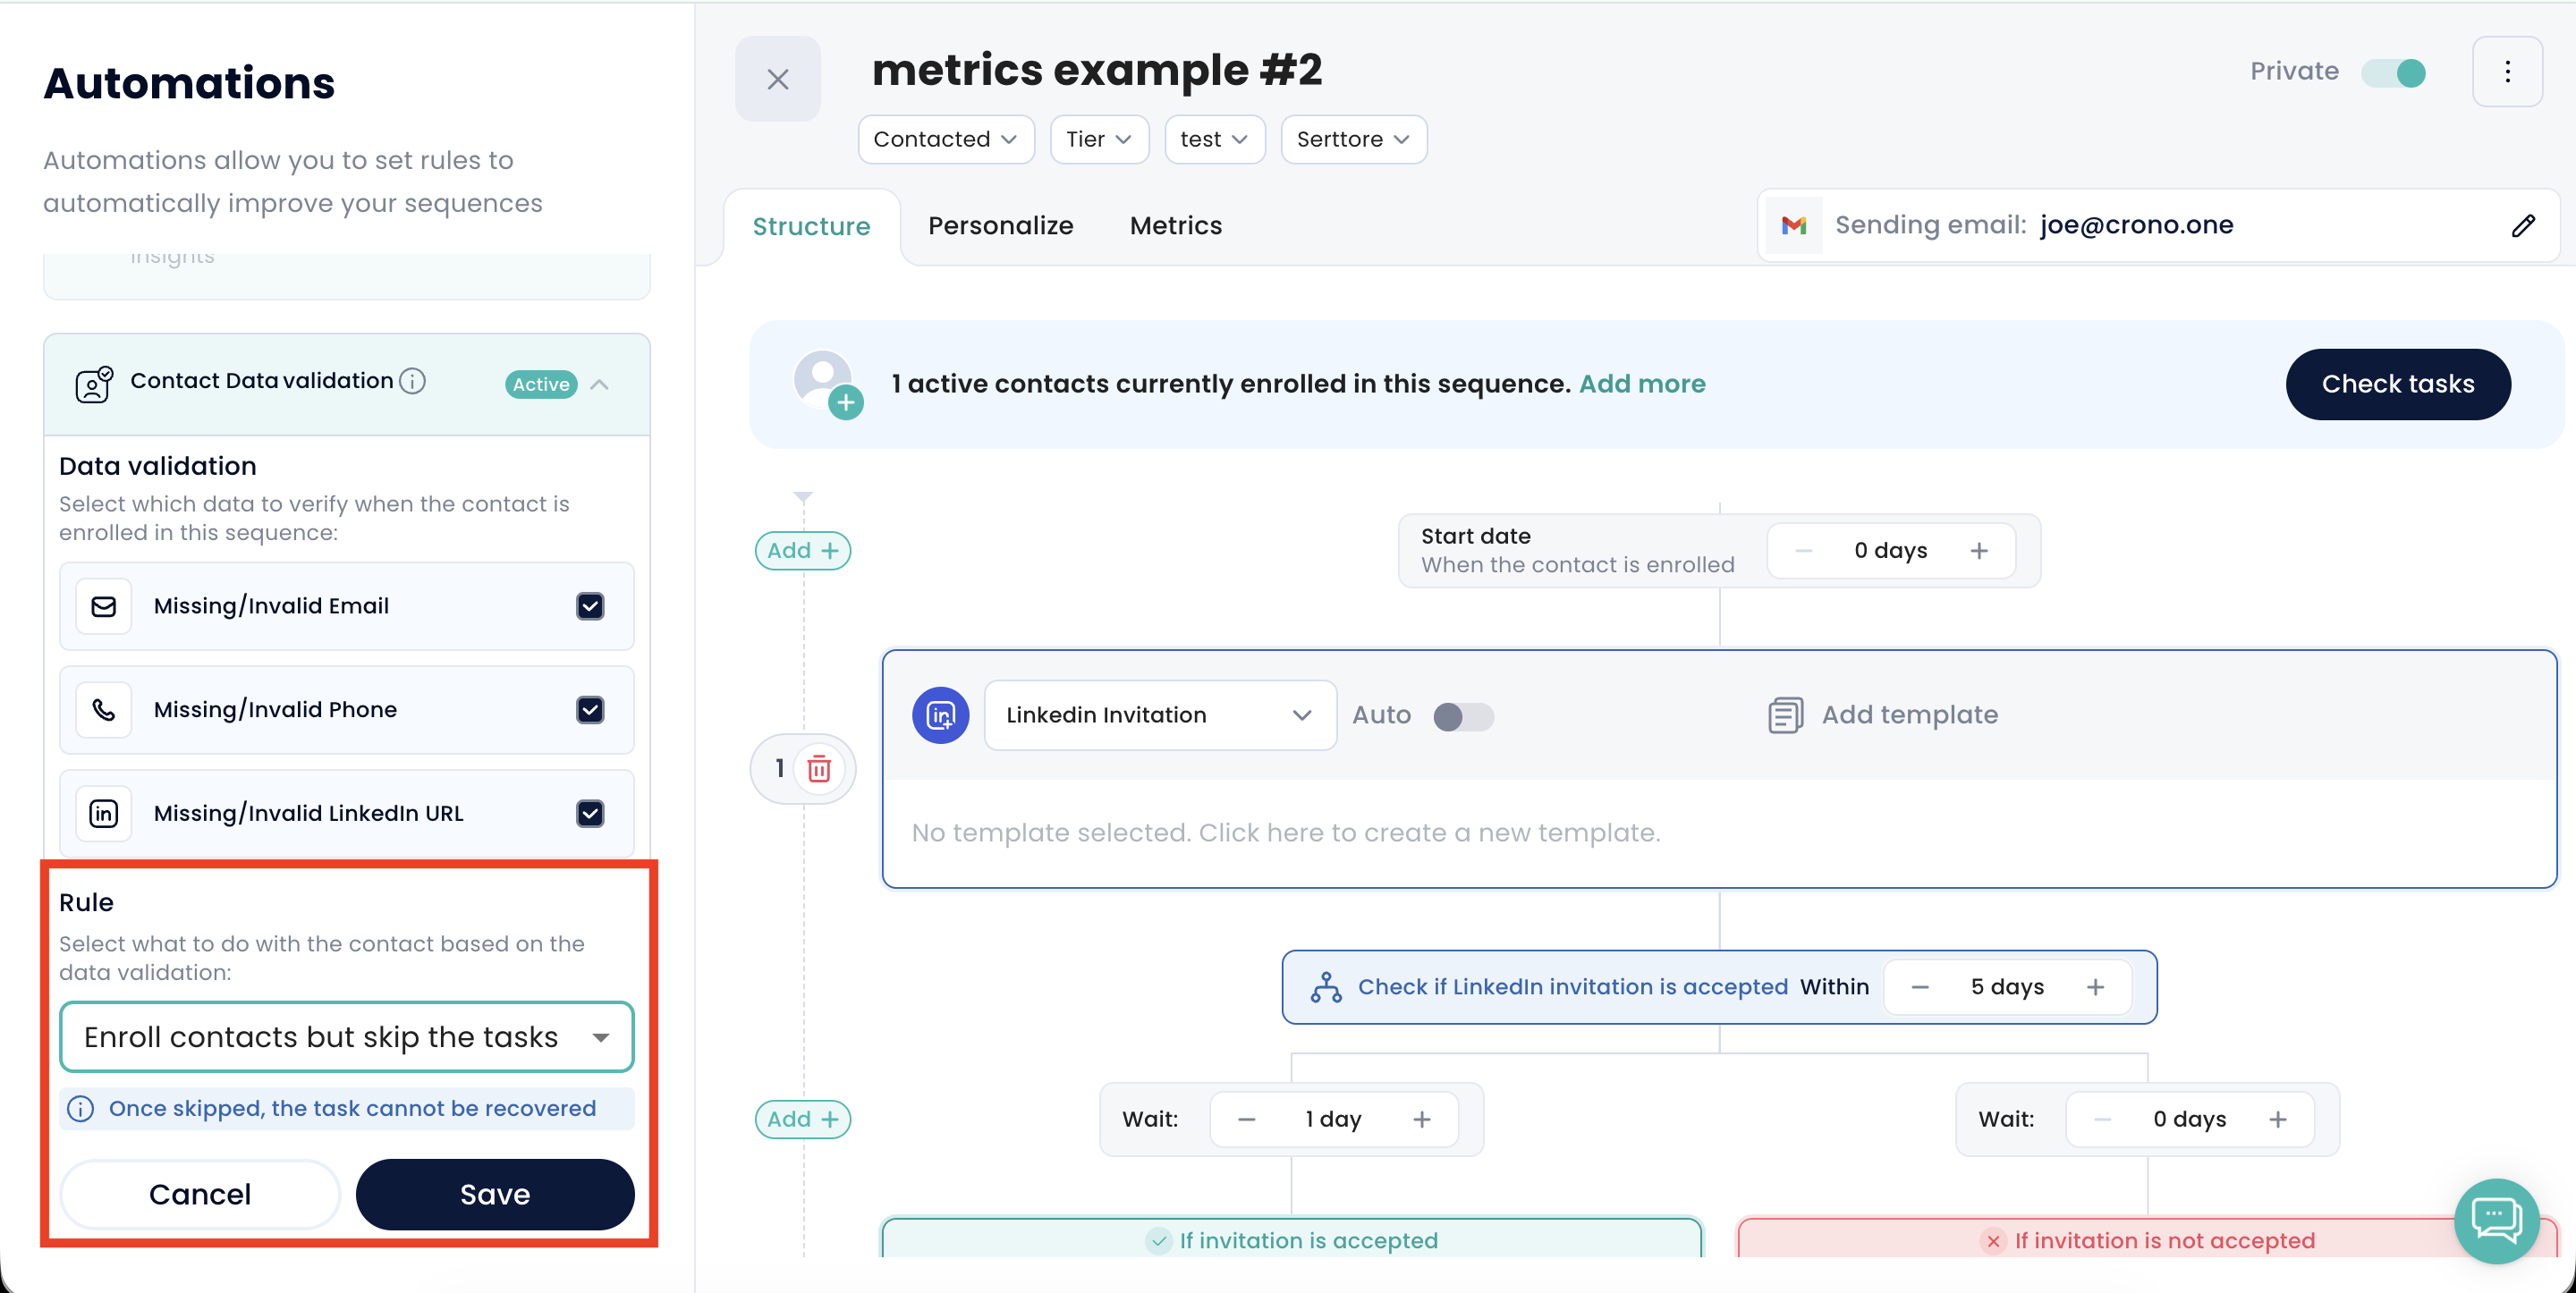2576x1293 pixels.
Task: Toggle the Private switch
Action: 2393,73
